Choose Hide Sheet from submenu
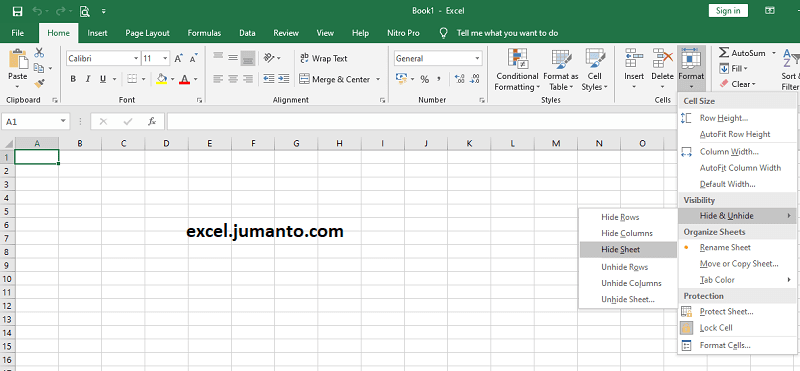 (x=628, y=250)
